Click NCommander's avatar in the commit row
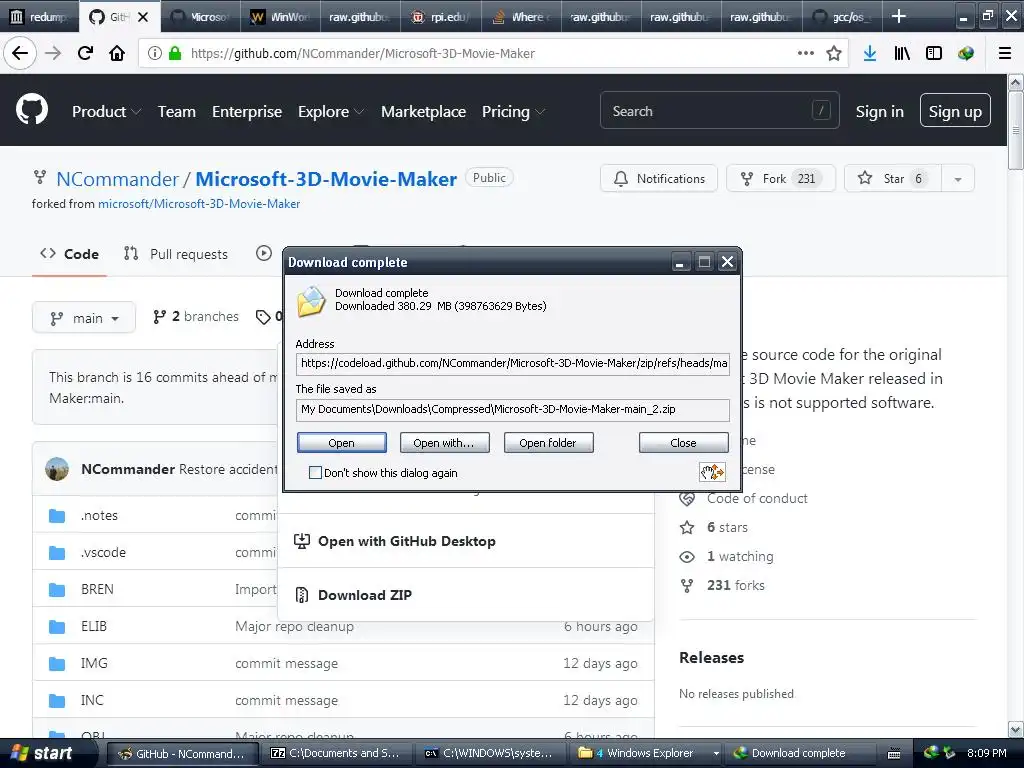This screenshot has height=768, width=1024. 57,469
